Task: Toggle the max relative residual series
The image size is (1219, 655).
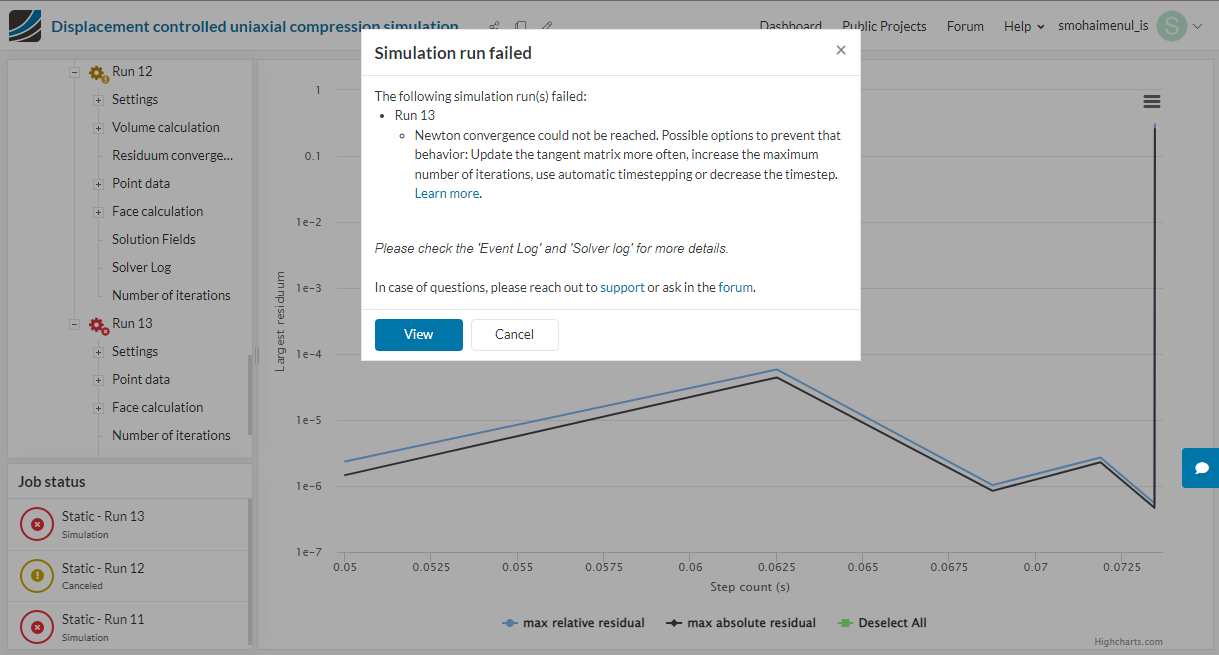Action: [573, 623]
